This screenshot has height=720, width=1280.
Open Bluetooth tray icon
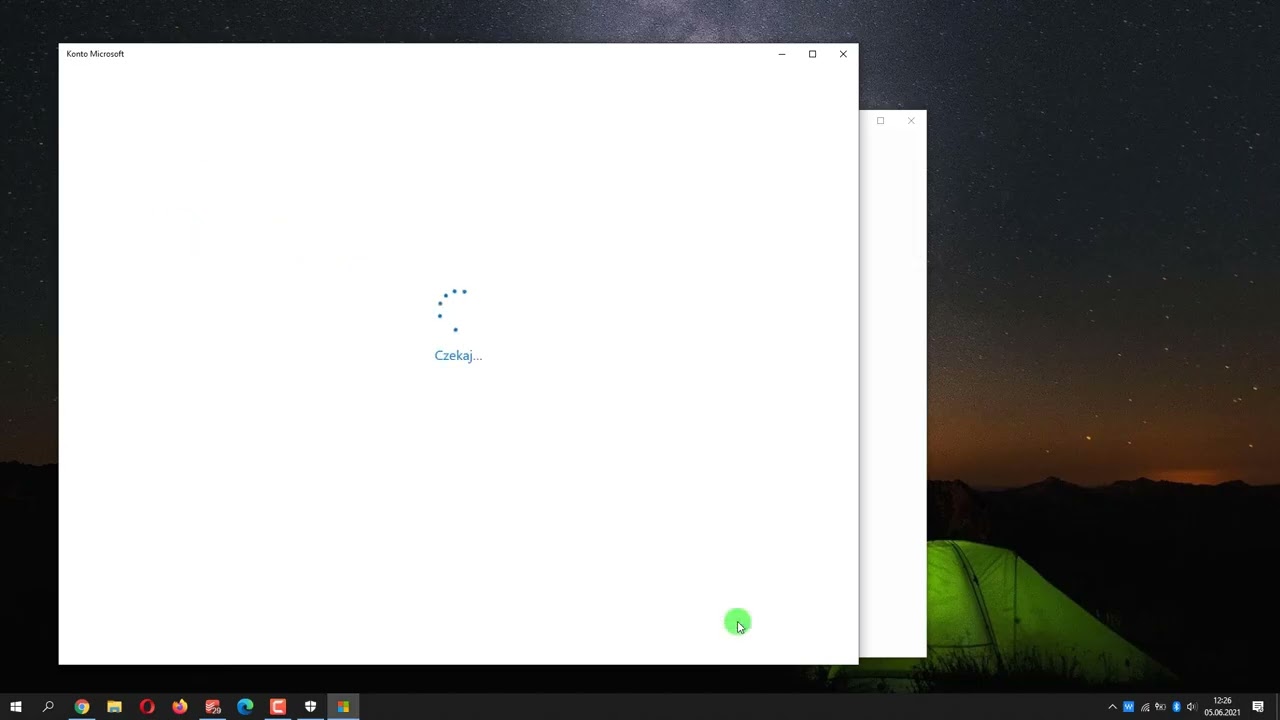(1176, 707)
